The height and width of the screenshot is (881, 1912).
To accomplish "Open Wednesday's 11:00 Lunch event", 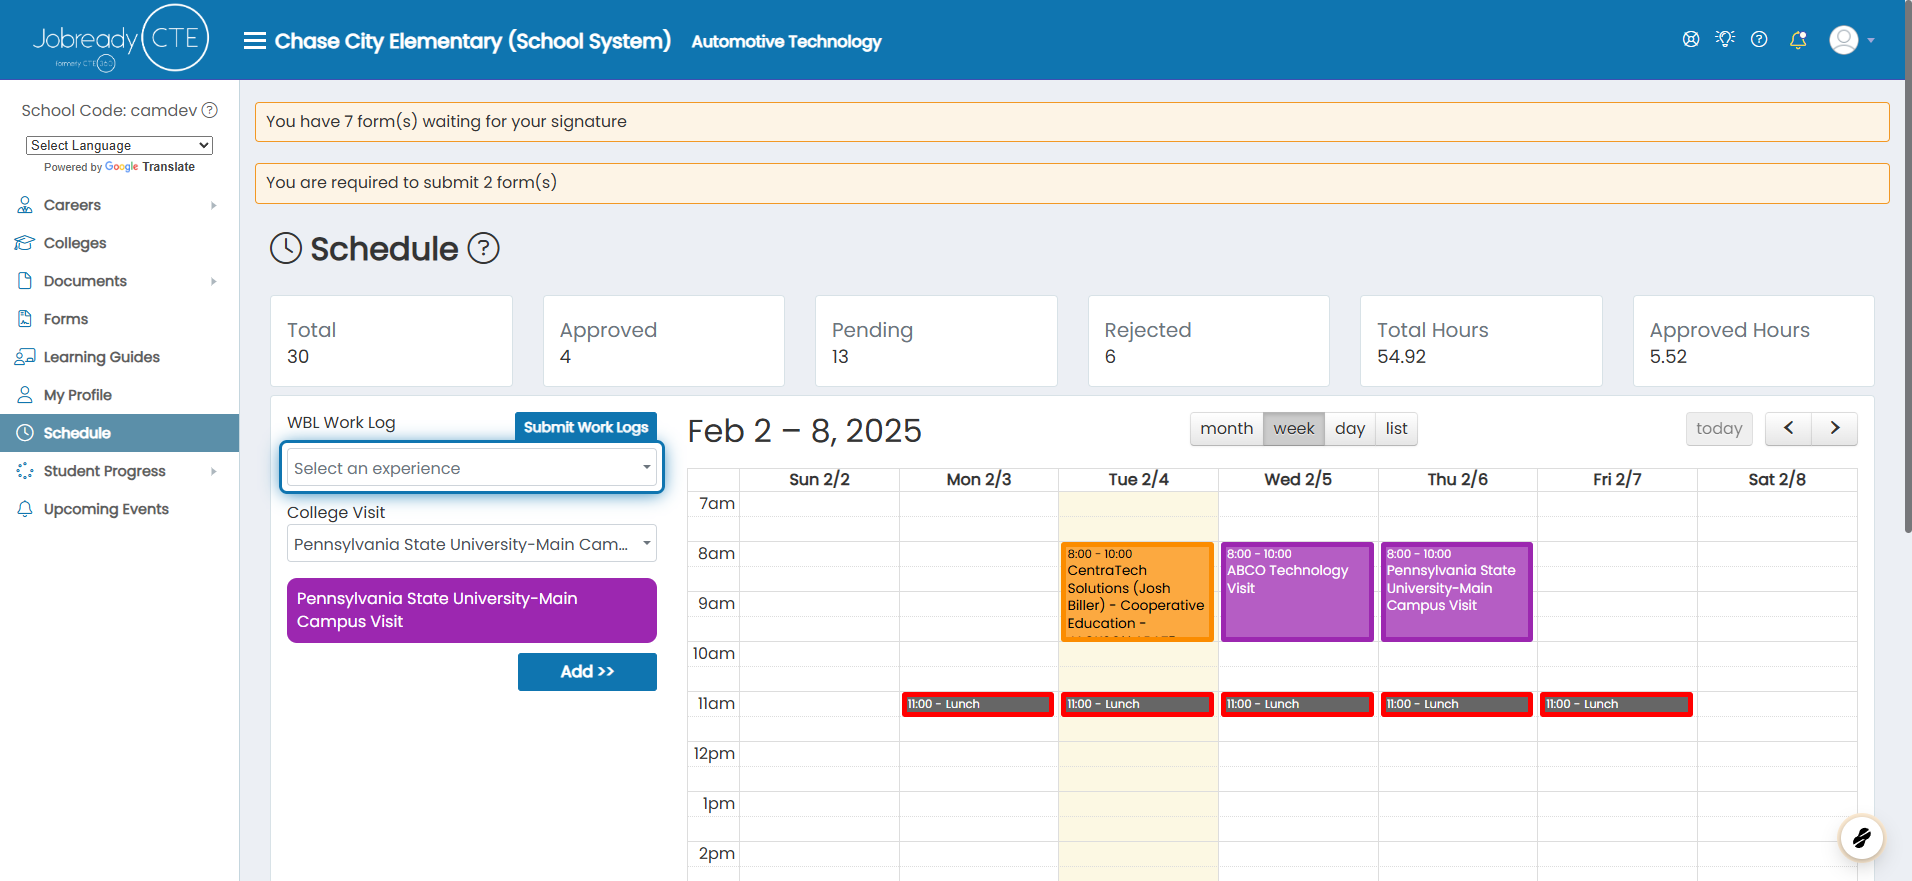I will pyautogui.click(x=1297, y=704).
